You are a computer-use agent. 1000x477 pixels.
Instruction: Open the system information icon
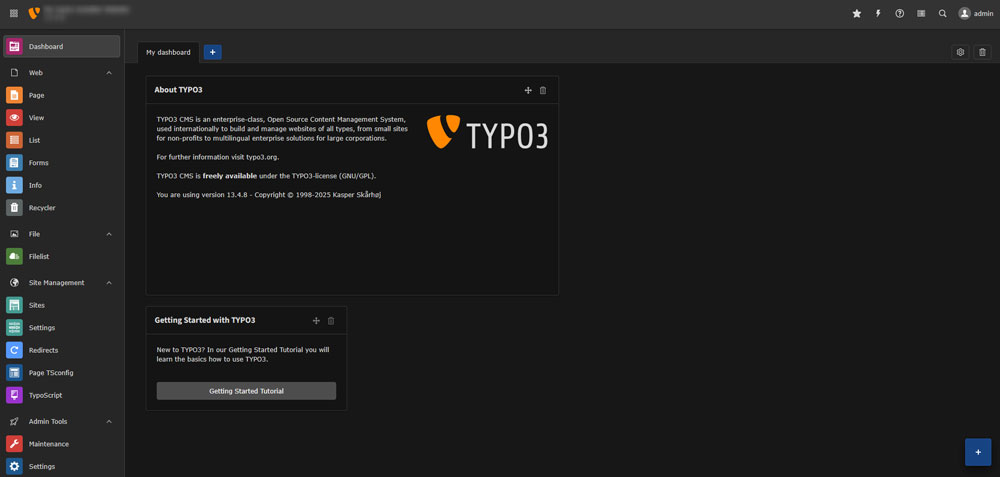click(x=921, y=13)
